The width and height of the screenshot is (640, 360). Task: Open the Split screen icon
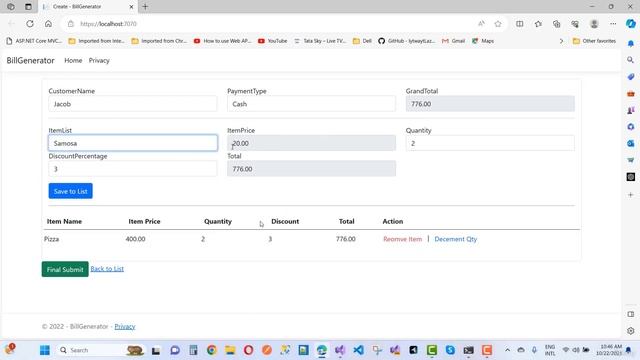(520, 24)
